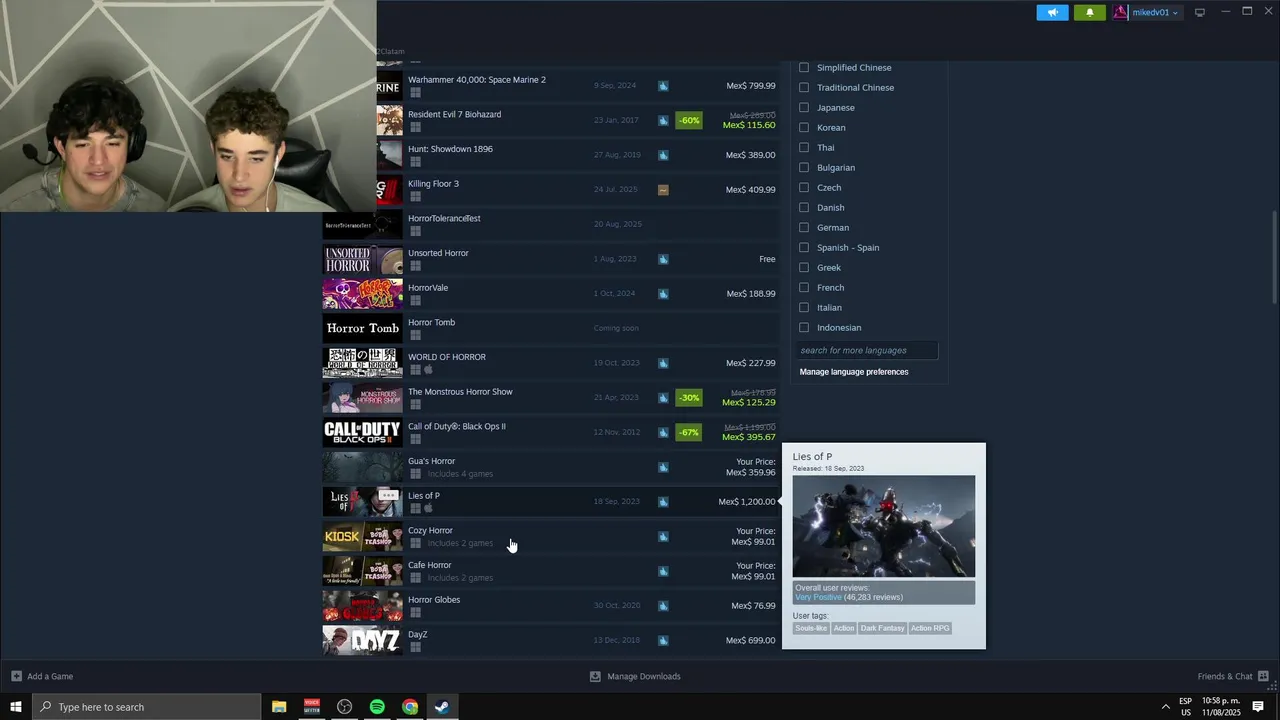This screenshot has height=720, width=1280.
Task: Select The Monstrous Horror Show title
Action: [x=460, y=392]
